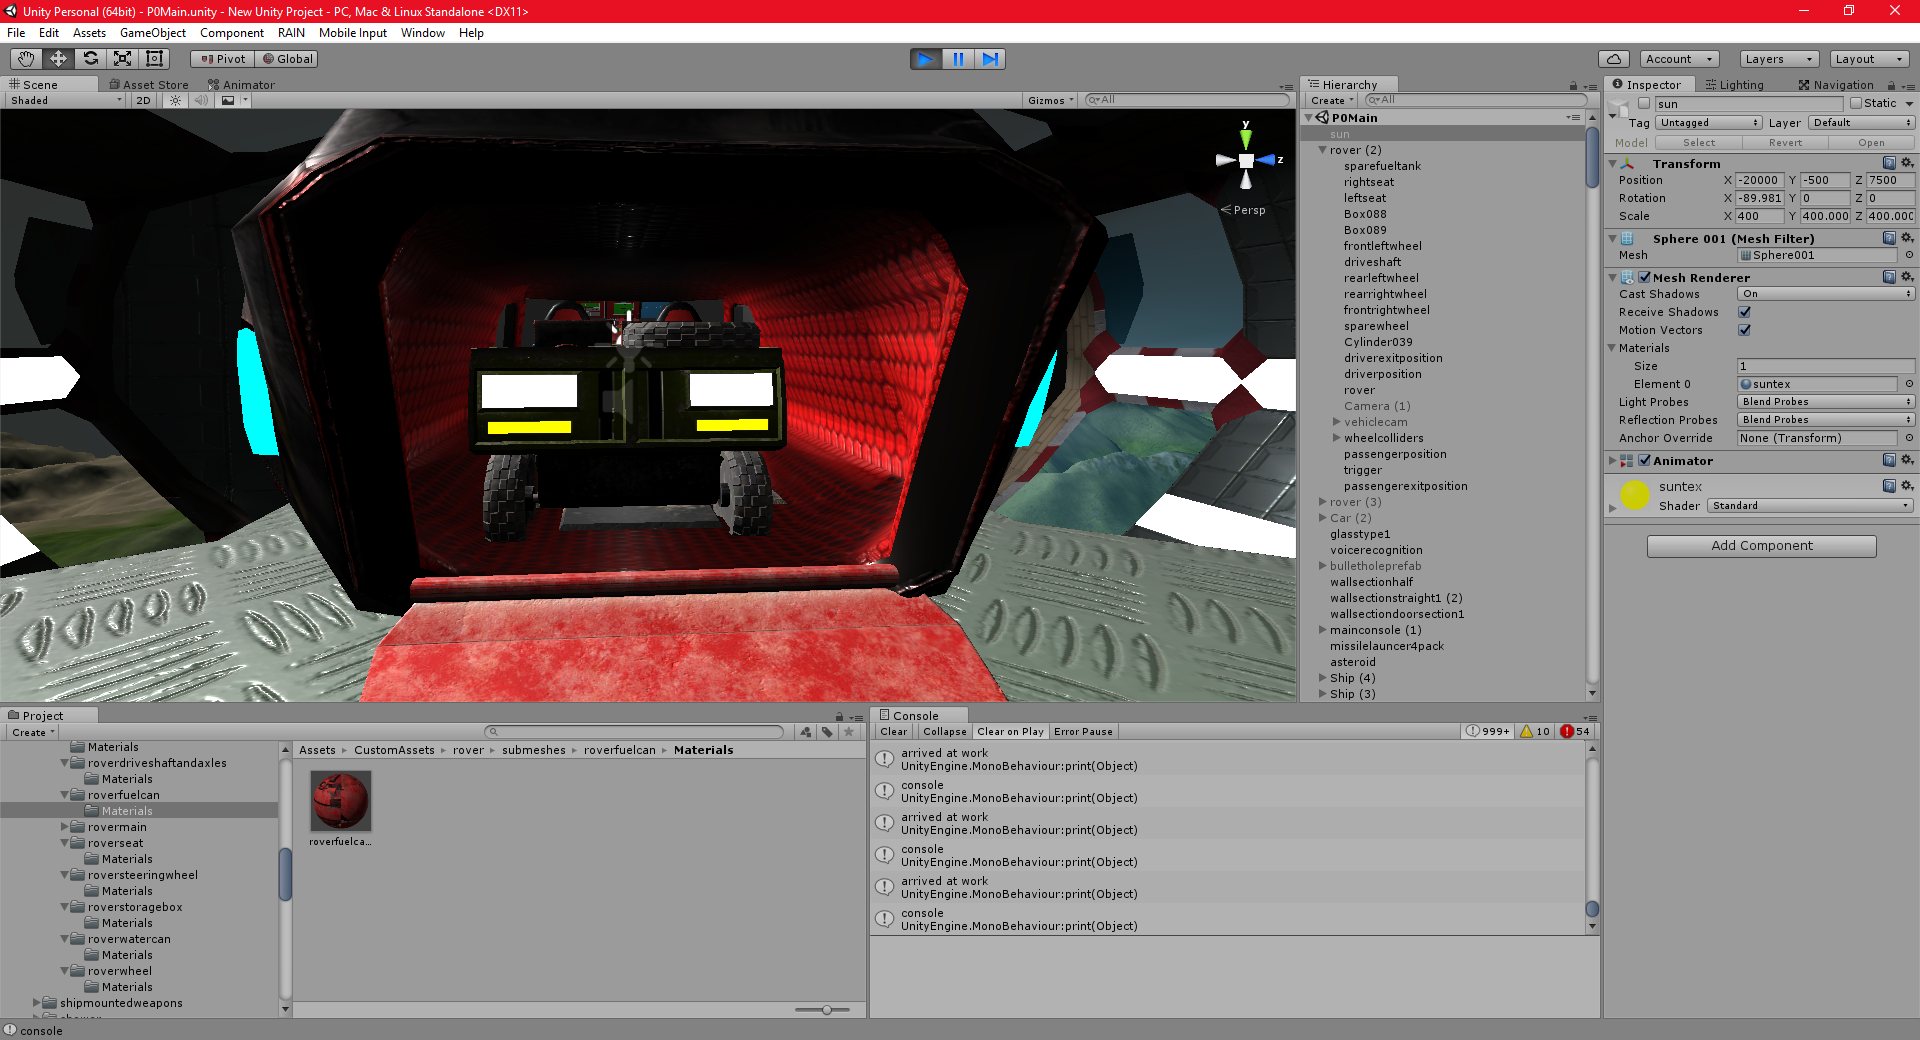
Task: Toggle scene audio speaker icon
Action: (x=201, y=100)
